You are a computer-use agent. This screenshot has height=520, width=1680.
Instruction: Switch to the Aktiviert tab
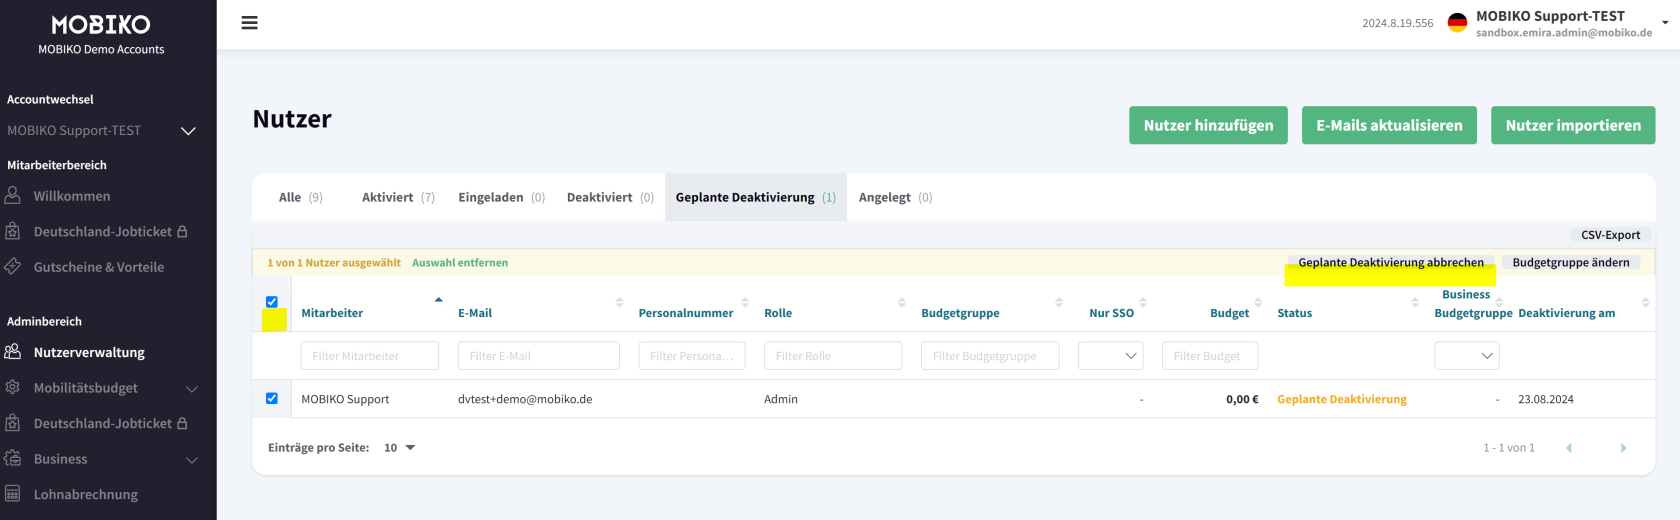coord(397,197)
